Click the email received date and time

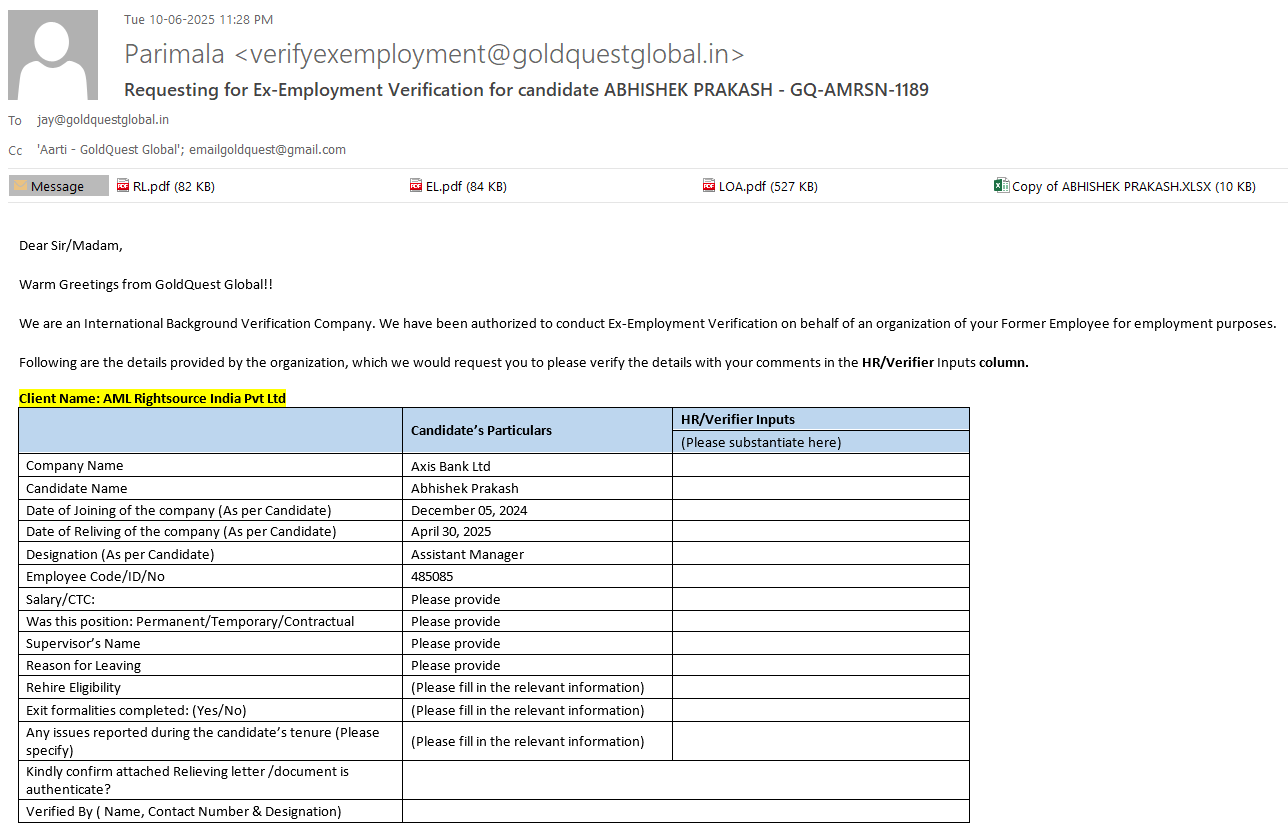[x=198, y=19]
